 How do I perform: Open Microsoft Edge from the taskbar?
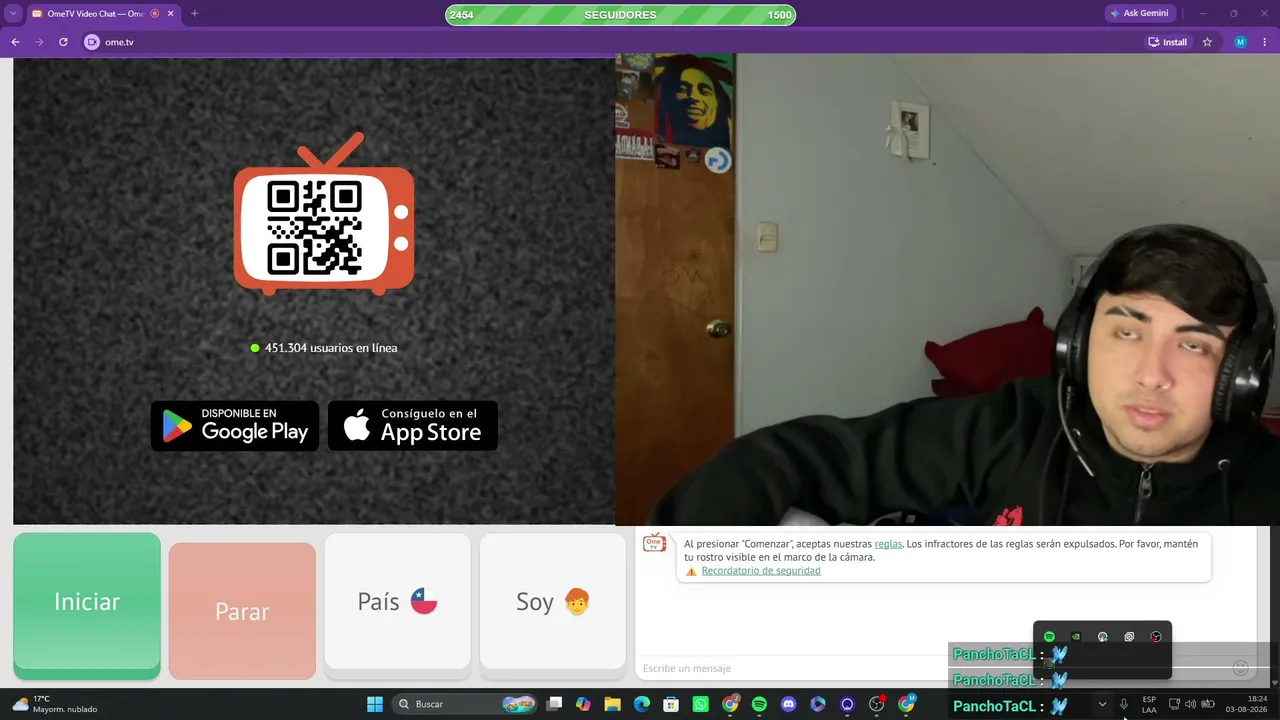(x=642, y=704)
